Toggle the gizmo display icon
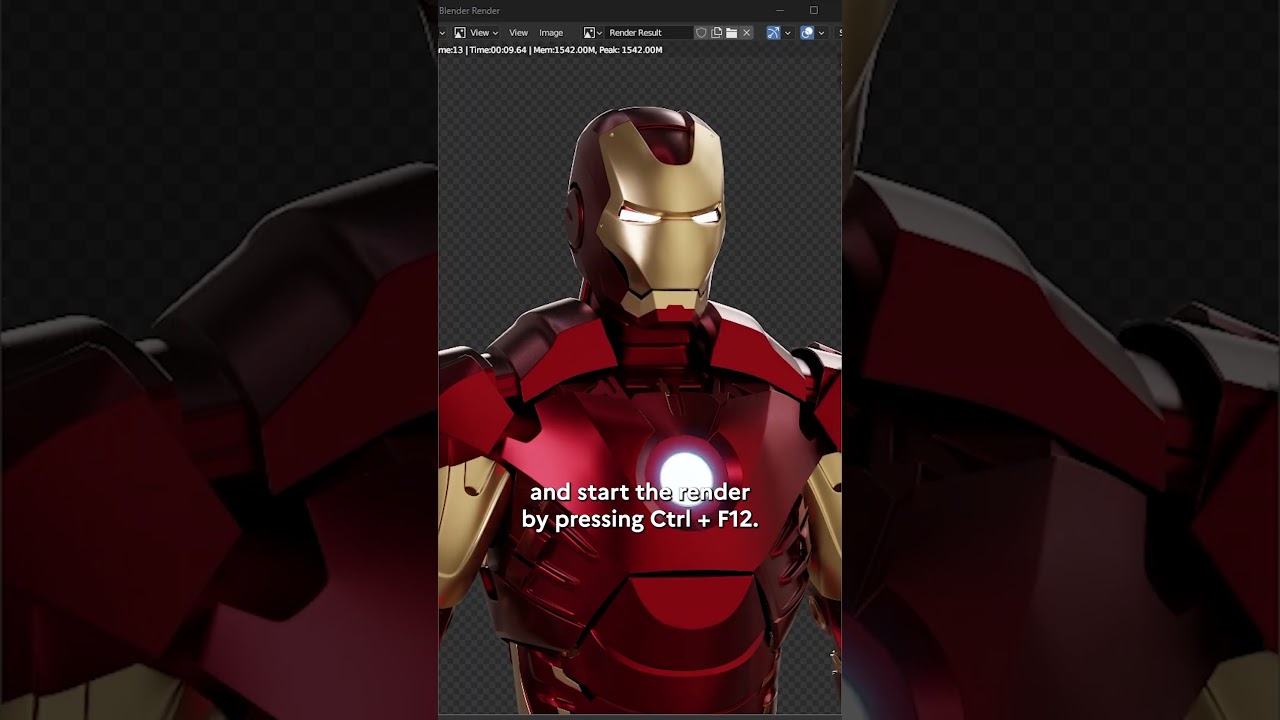Image resolution: width=1280 pixels, height=720 pixels. click(773, 33)
